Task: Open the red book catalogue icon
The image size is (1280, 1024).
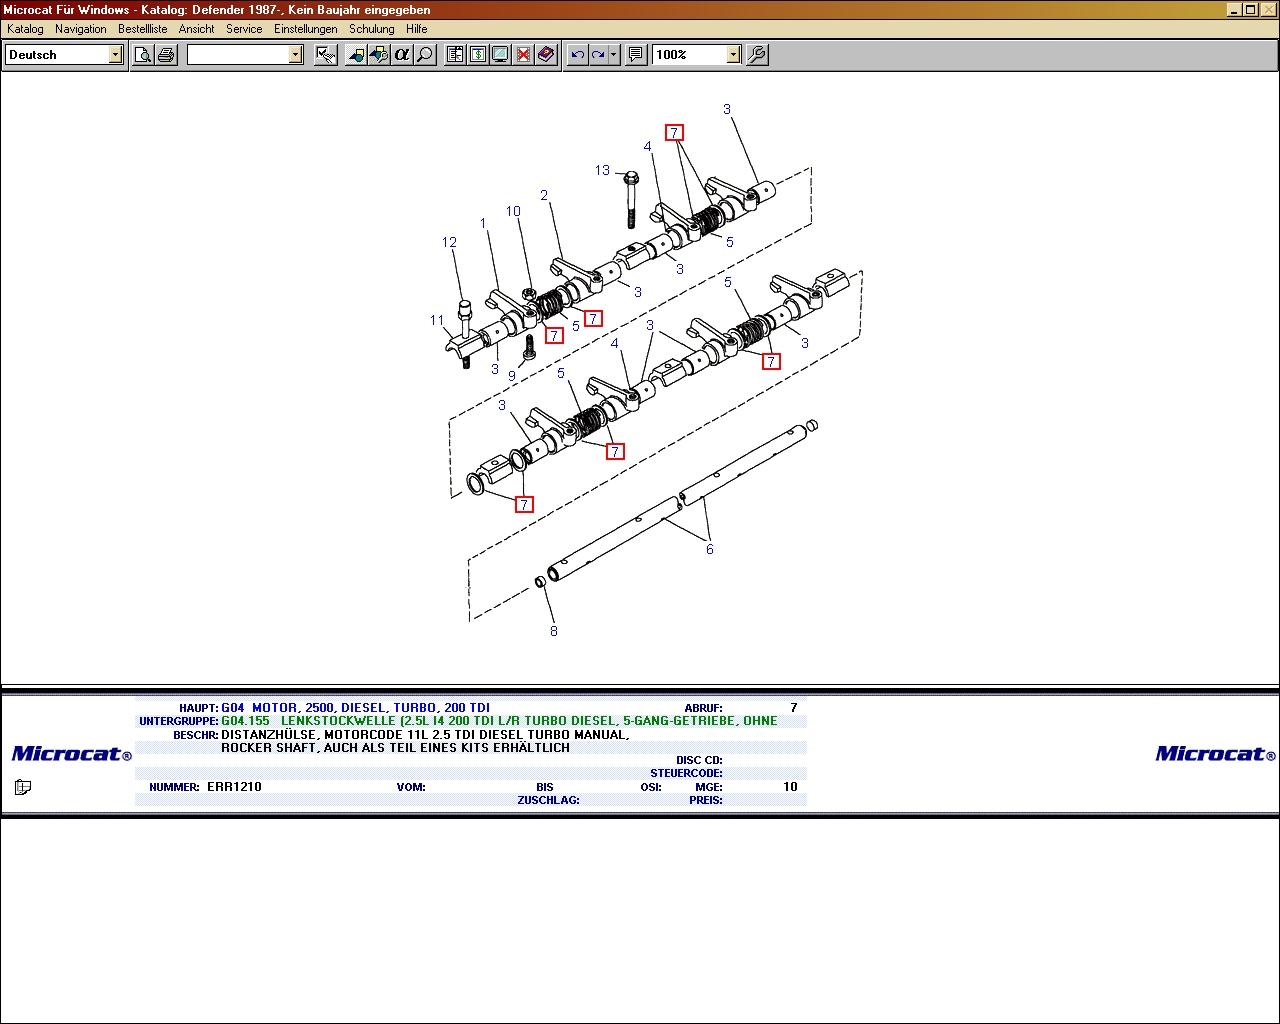Action: tap(546, 54)
